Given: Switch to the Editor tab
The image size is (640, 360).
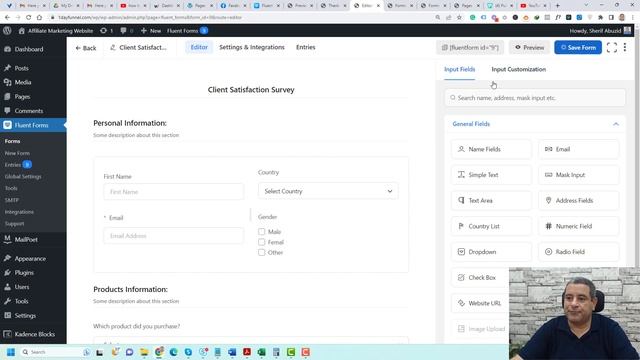Looking at the screenshot, I should [x=199, y=47].
